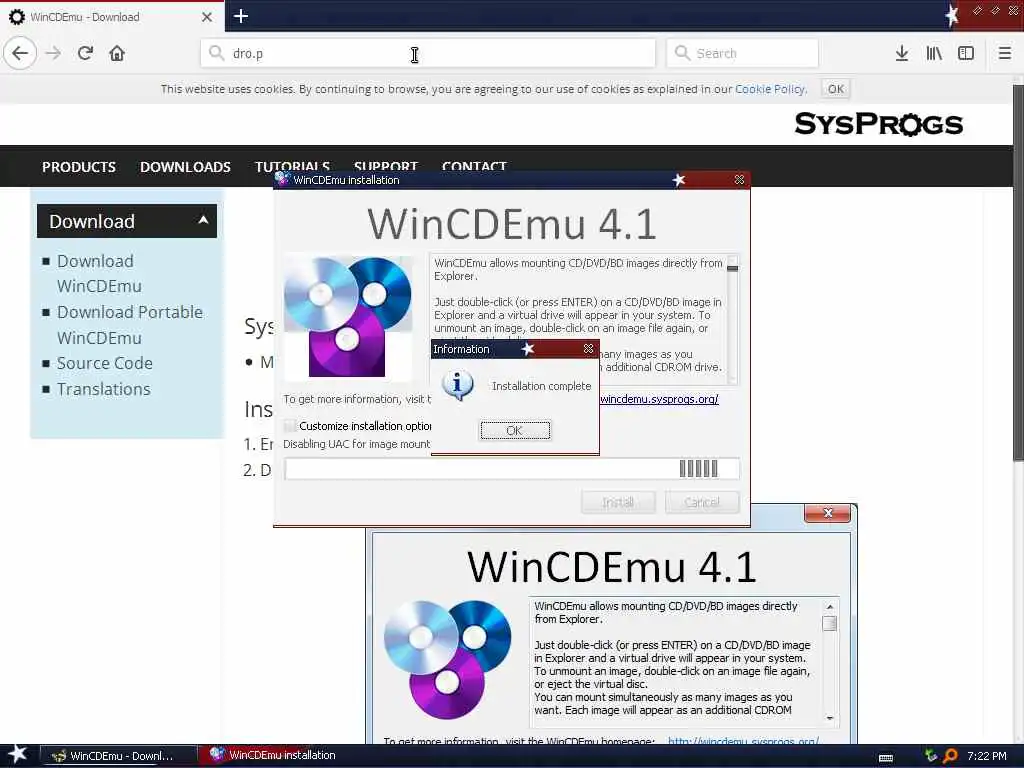Open a new browser tab
Viewport: 1024px width, 768px height.
tap(241, 16)
